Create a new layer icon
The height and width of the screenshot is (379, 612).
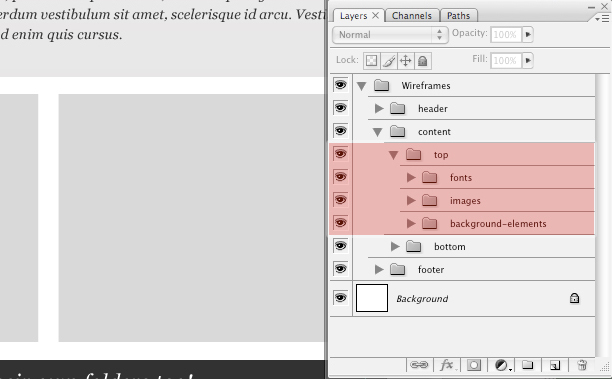click(555, 365)
